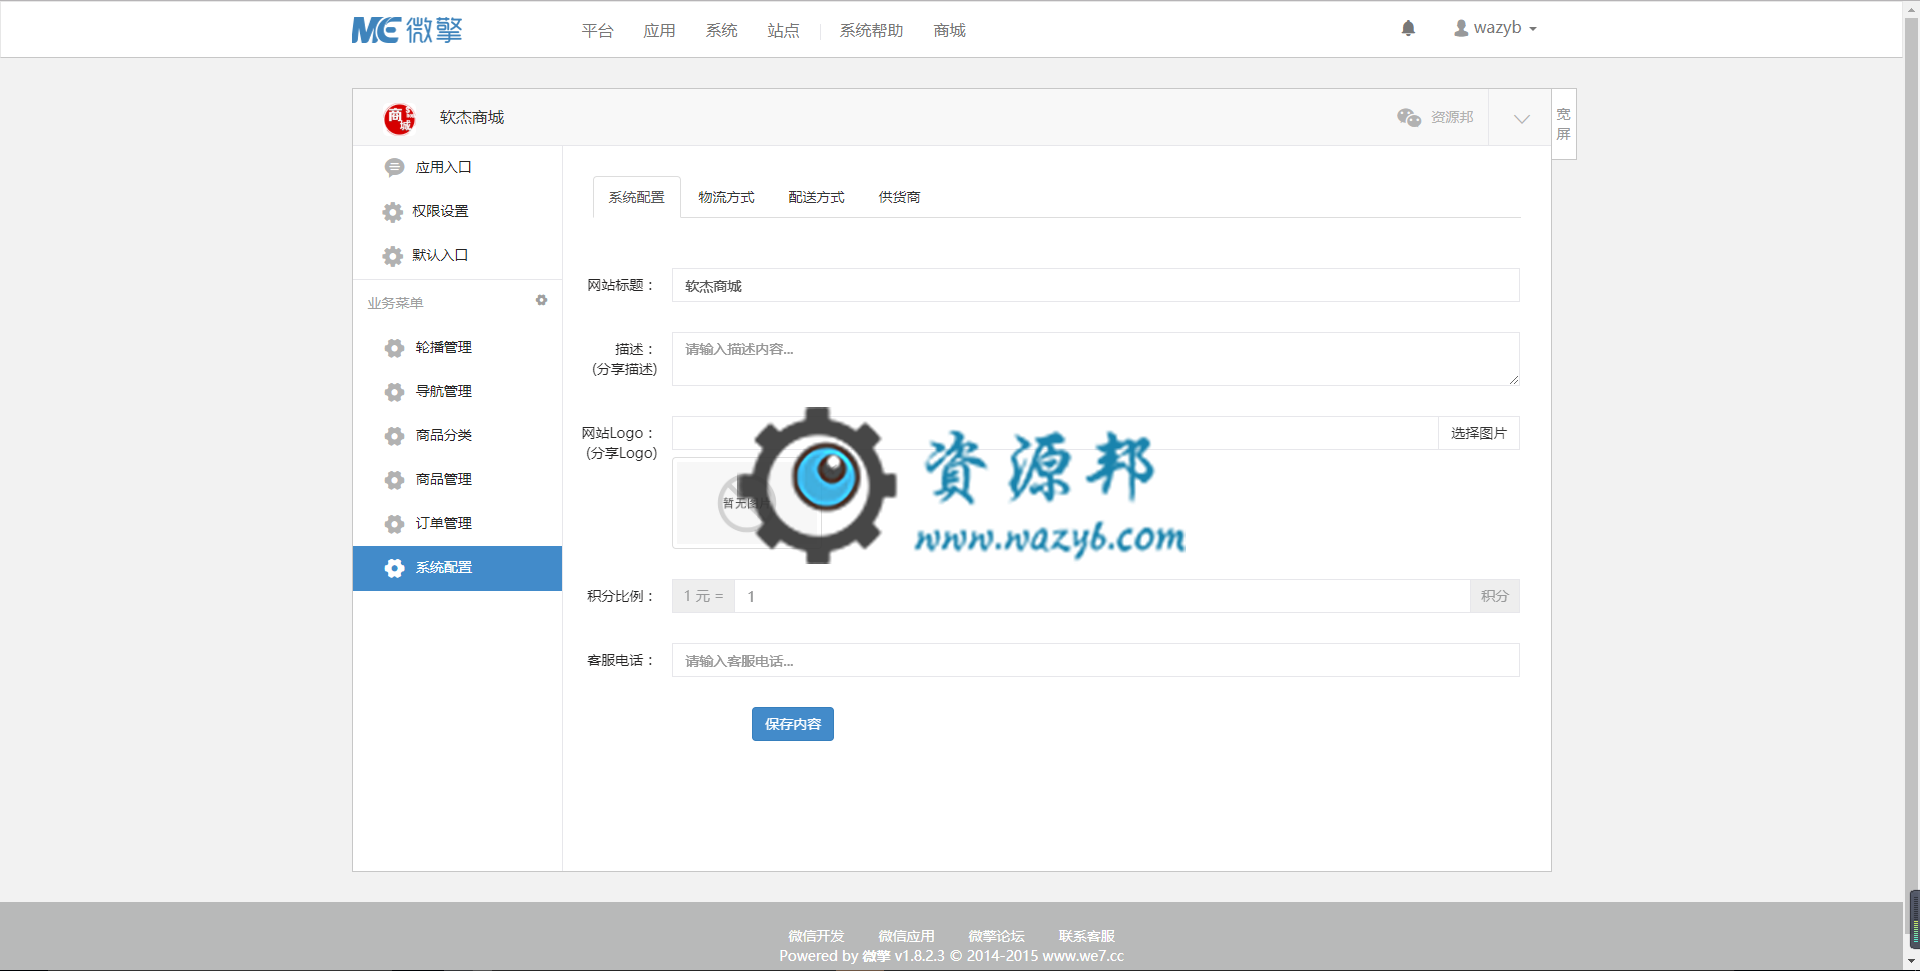Viewport: 1920px width, 971px height.
Task: Open the 商城 menu
Action: coord(949,31)
